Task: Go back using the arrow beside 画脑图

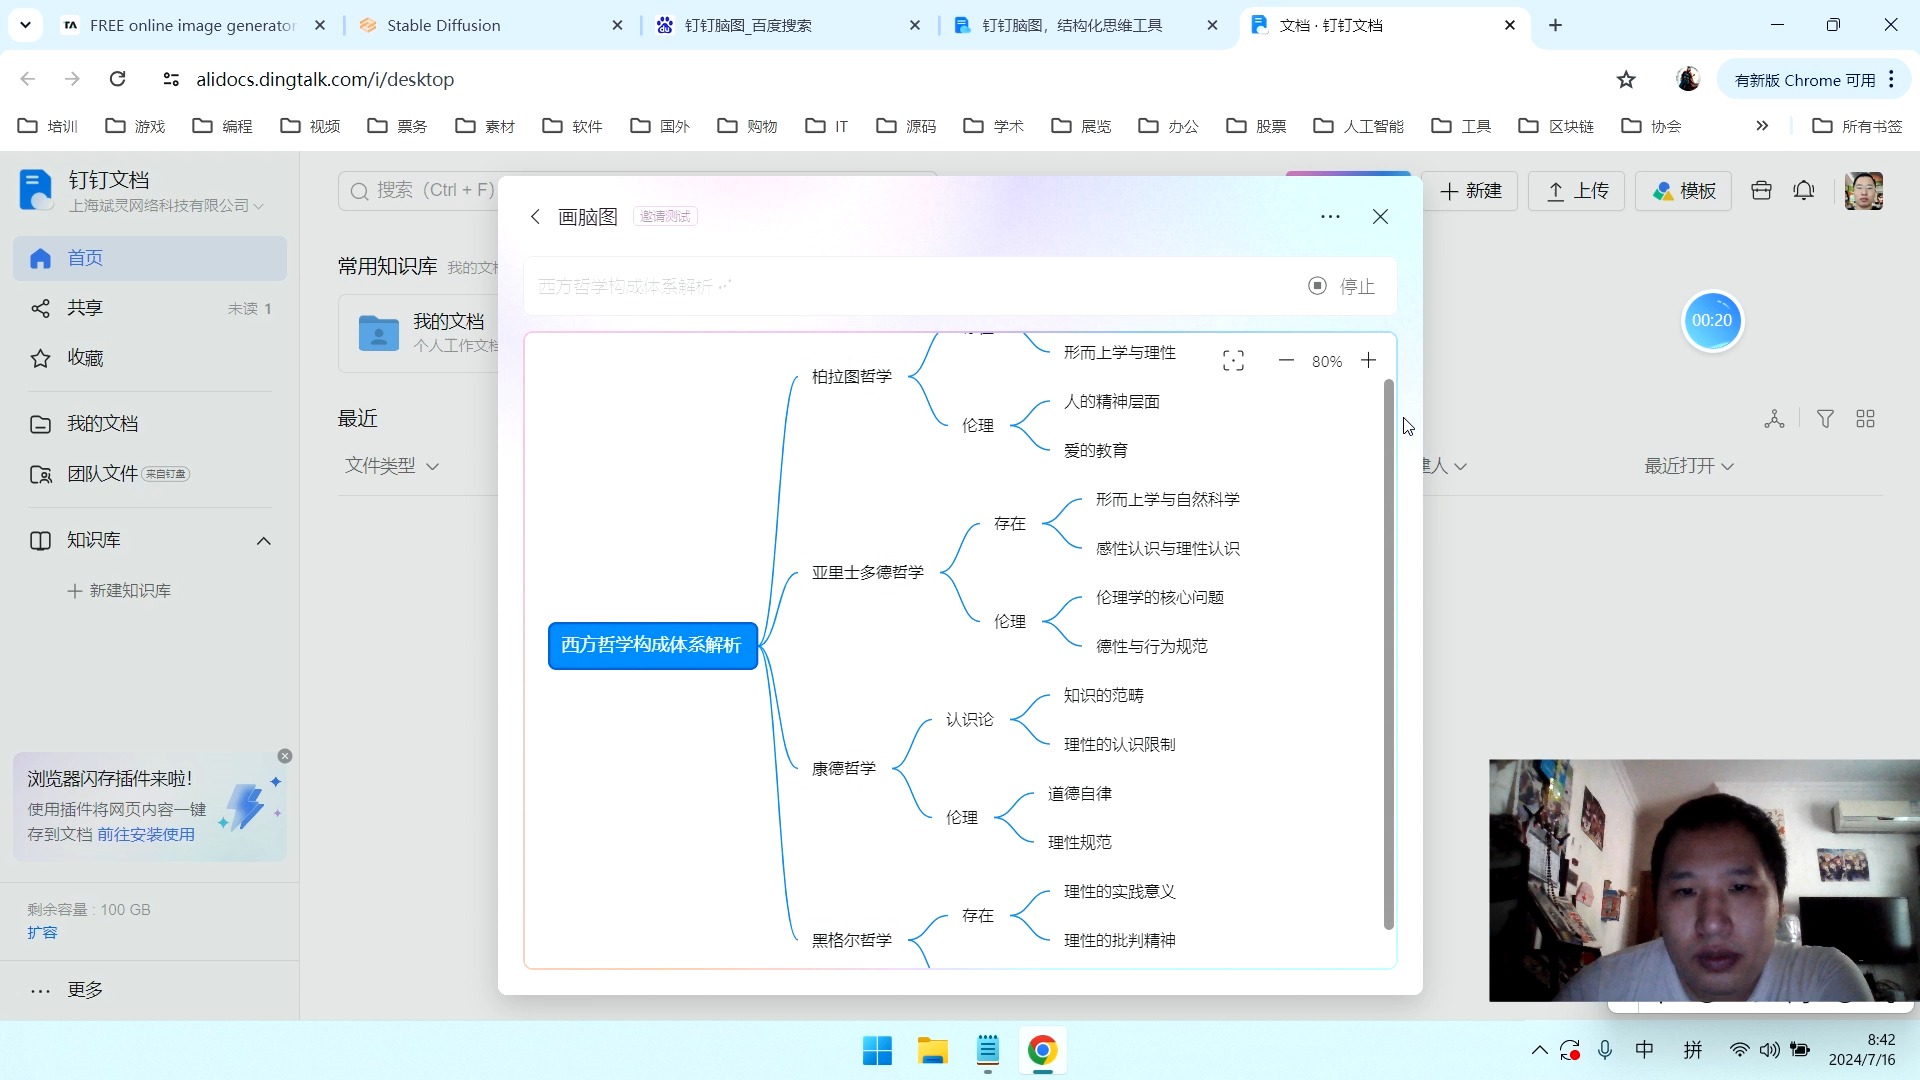Action: point(535,216)
